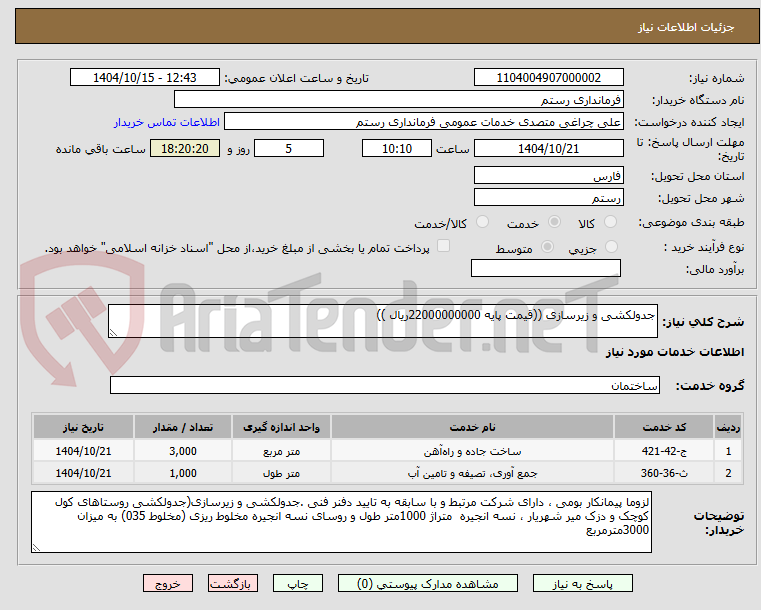Click service code ج-42-421 cell
This screenshot has height=610, width=761.
(664, 451)
